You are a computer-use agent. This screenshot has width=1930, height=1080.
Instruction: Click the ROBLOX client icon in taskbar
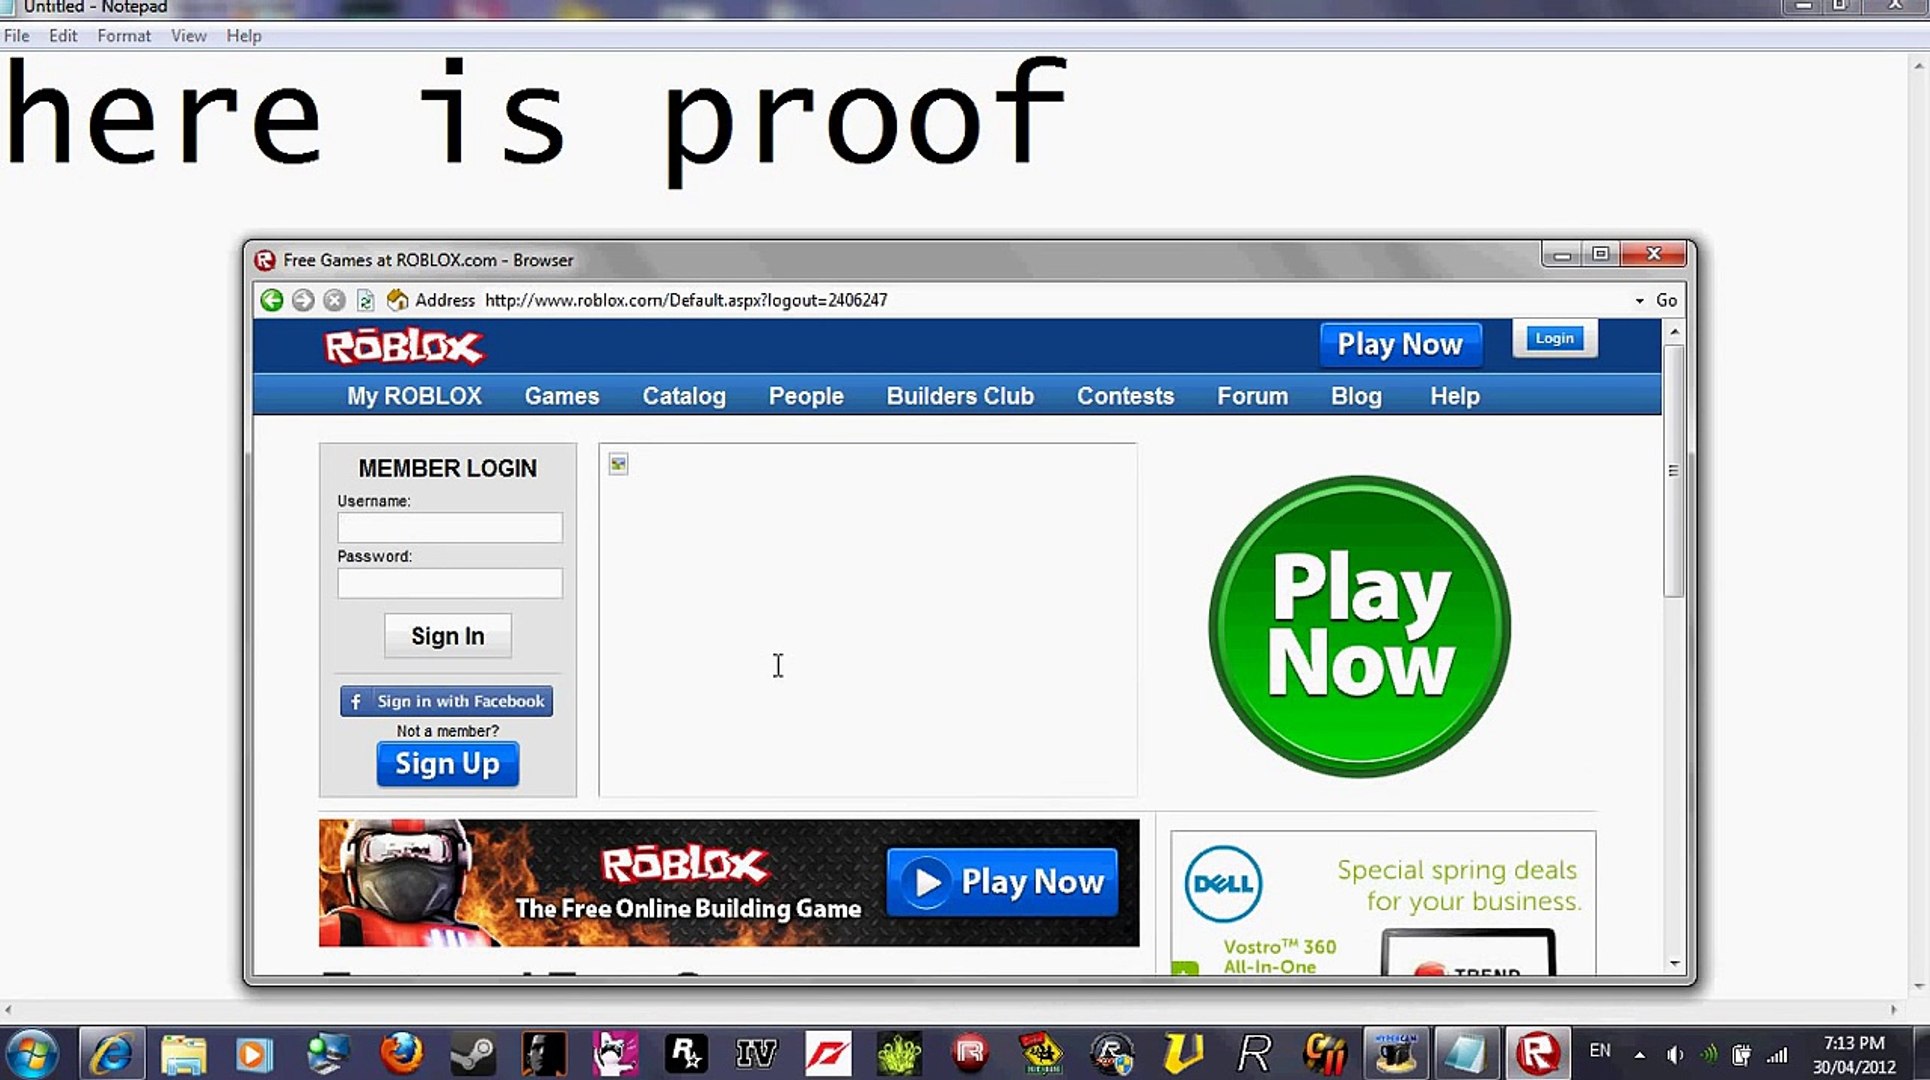[x=1535, y=1051]
